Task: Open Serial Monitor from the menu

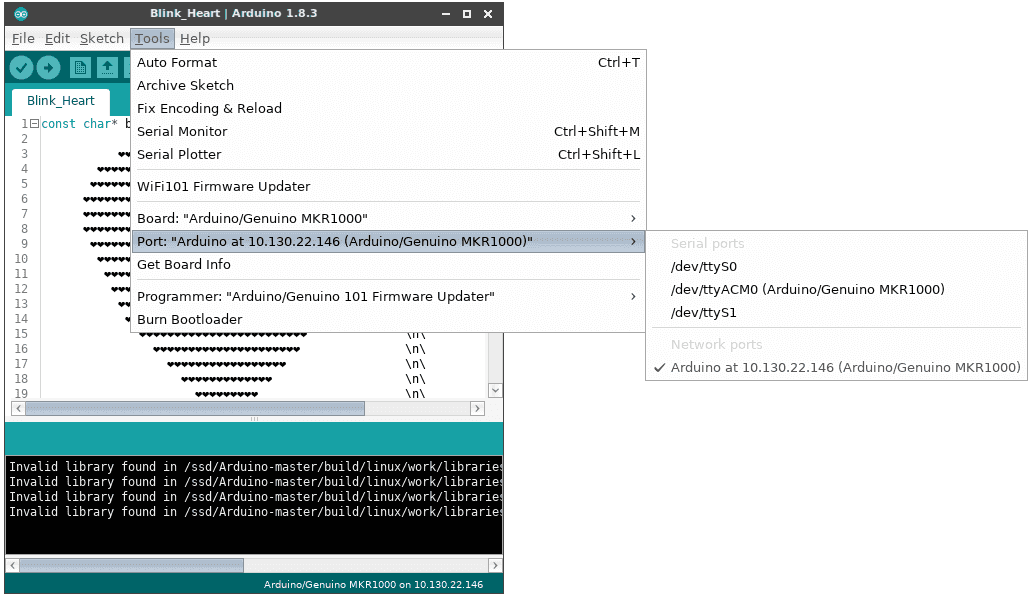Action: point(182,132)
